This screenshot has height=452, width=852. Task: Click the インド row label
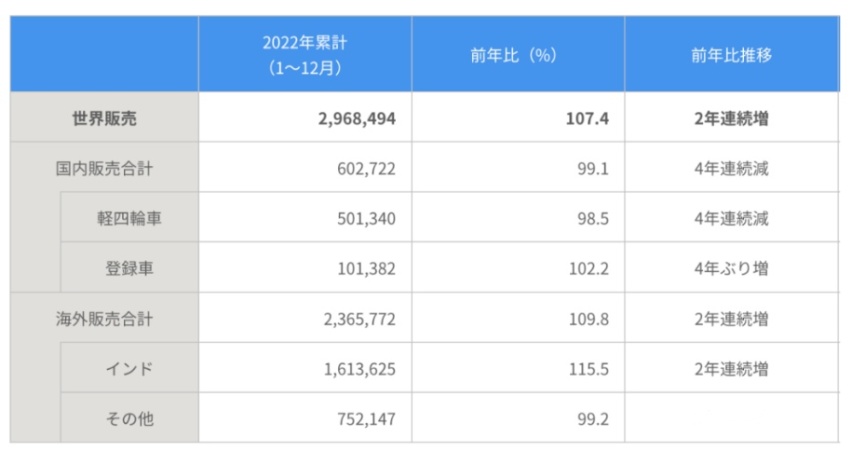pyautogui.click(x=130, y=369)
